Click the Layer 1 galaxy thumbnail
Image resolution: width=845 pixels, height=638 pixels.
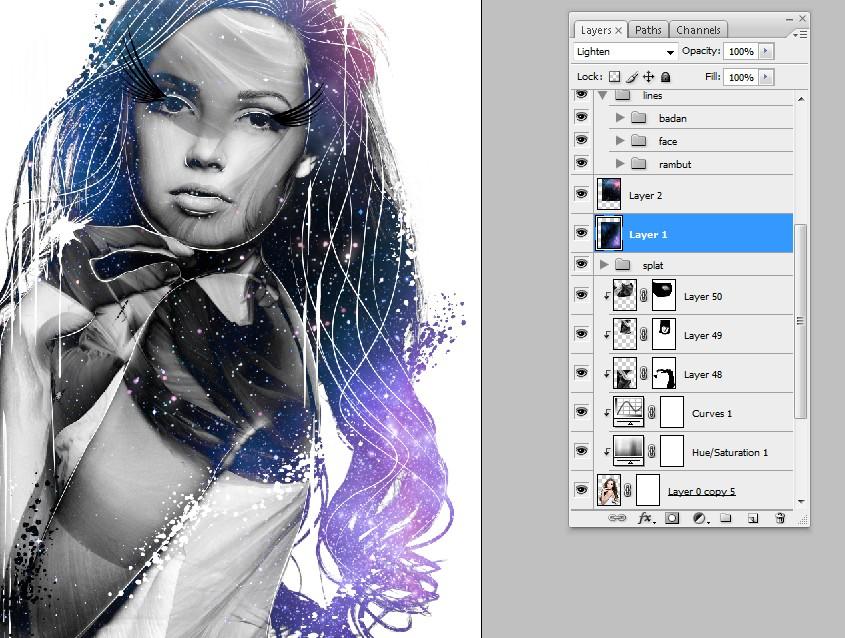tap(609, 233)
